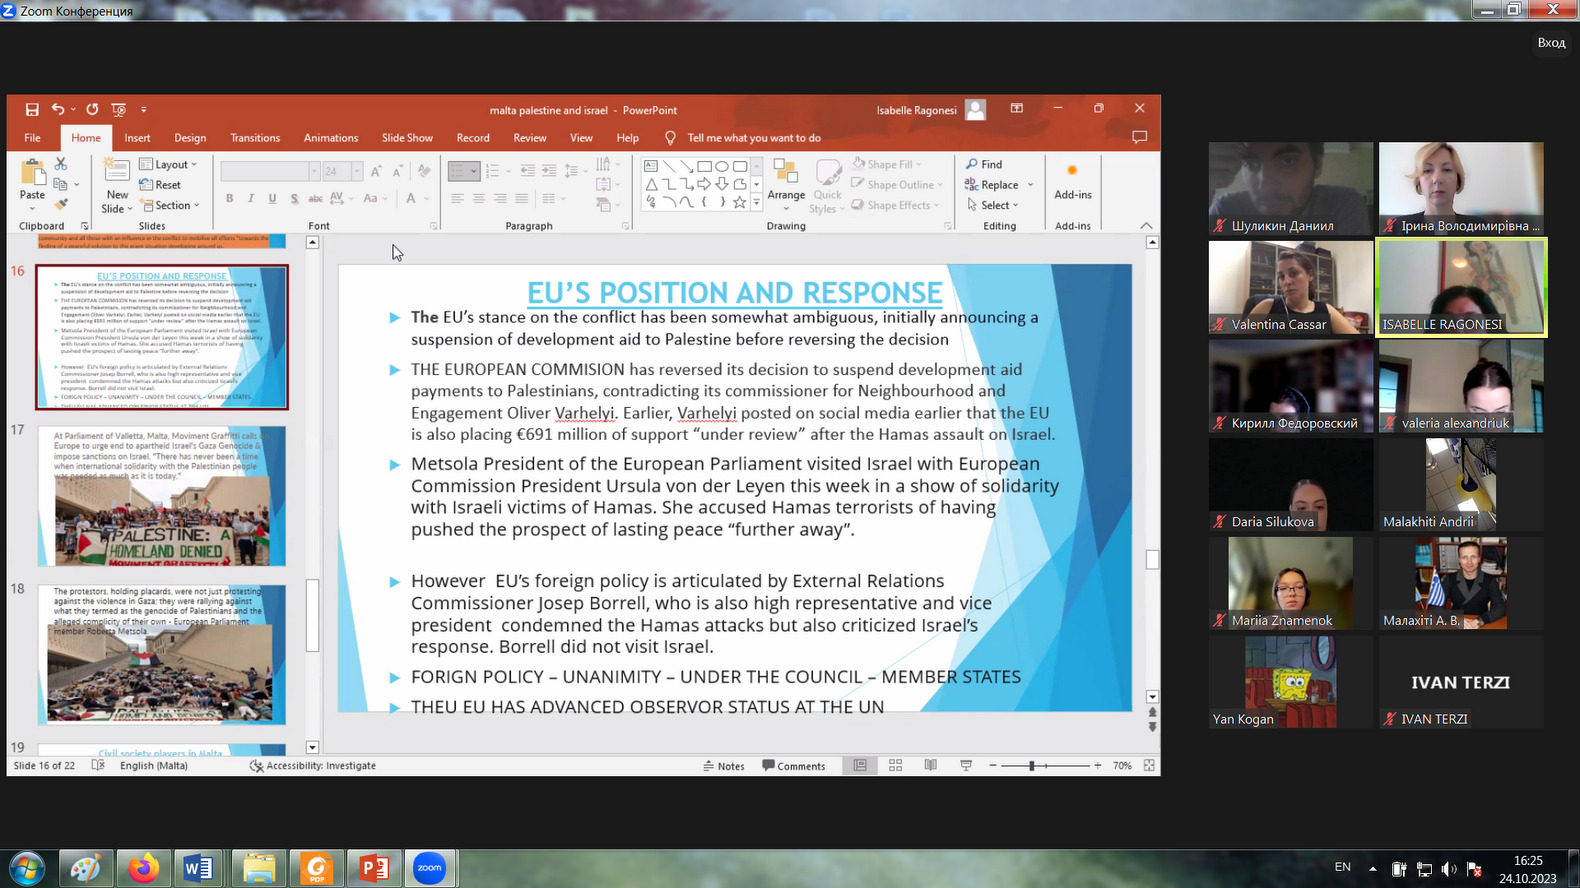Open the Transitions tab

[255, 138]
